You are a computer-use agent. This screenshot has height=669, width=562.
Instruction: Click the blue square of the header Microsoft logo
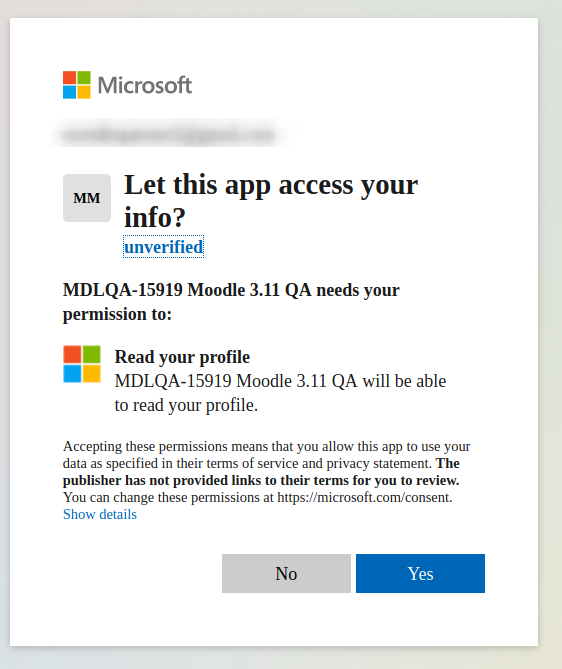coord(70,92)
